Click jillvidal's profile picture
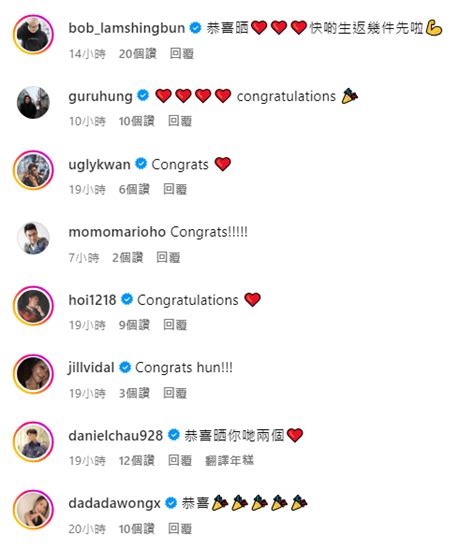The height and width of the screenshot is (549, 474). click(33, 374)
